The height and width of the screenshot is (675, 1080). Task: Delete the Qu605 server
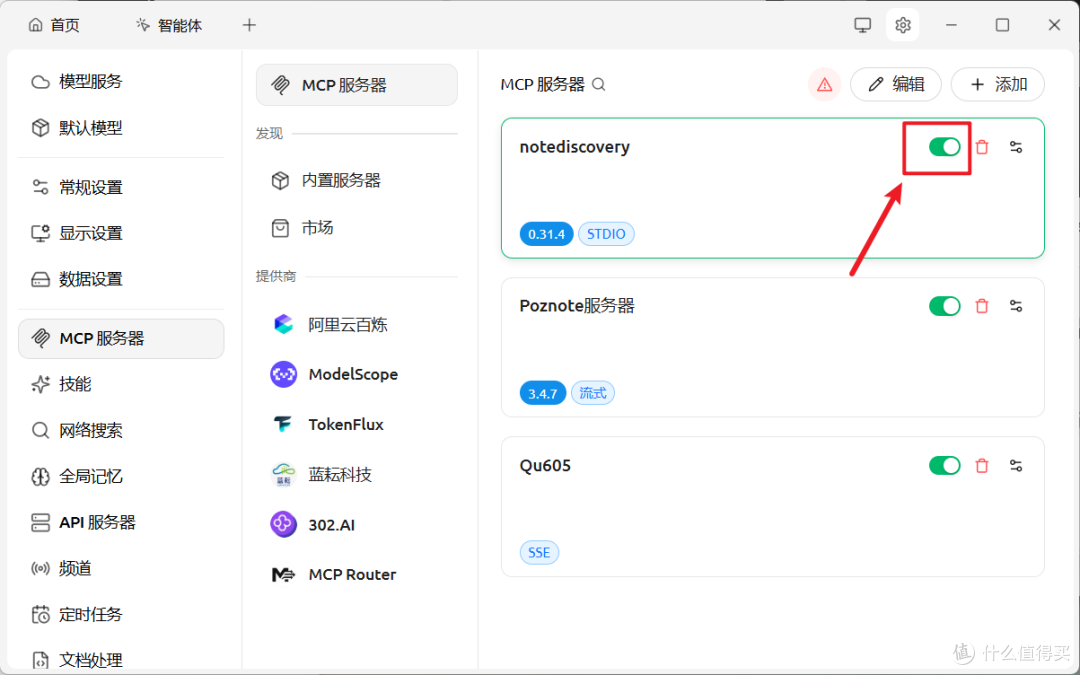click(982, 466)
